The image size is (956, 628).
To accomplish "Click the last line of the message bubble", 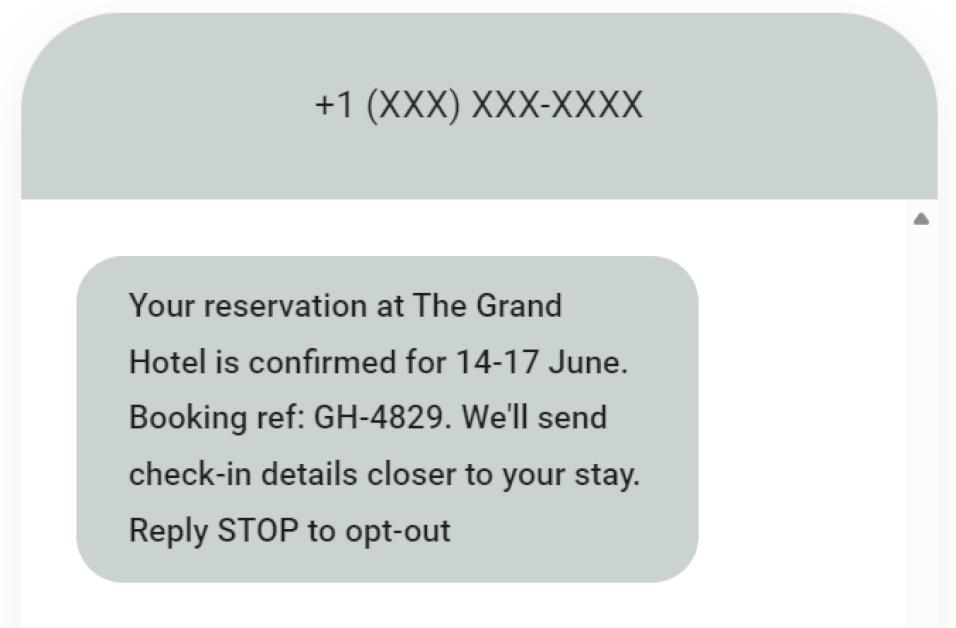I will 288,530.
